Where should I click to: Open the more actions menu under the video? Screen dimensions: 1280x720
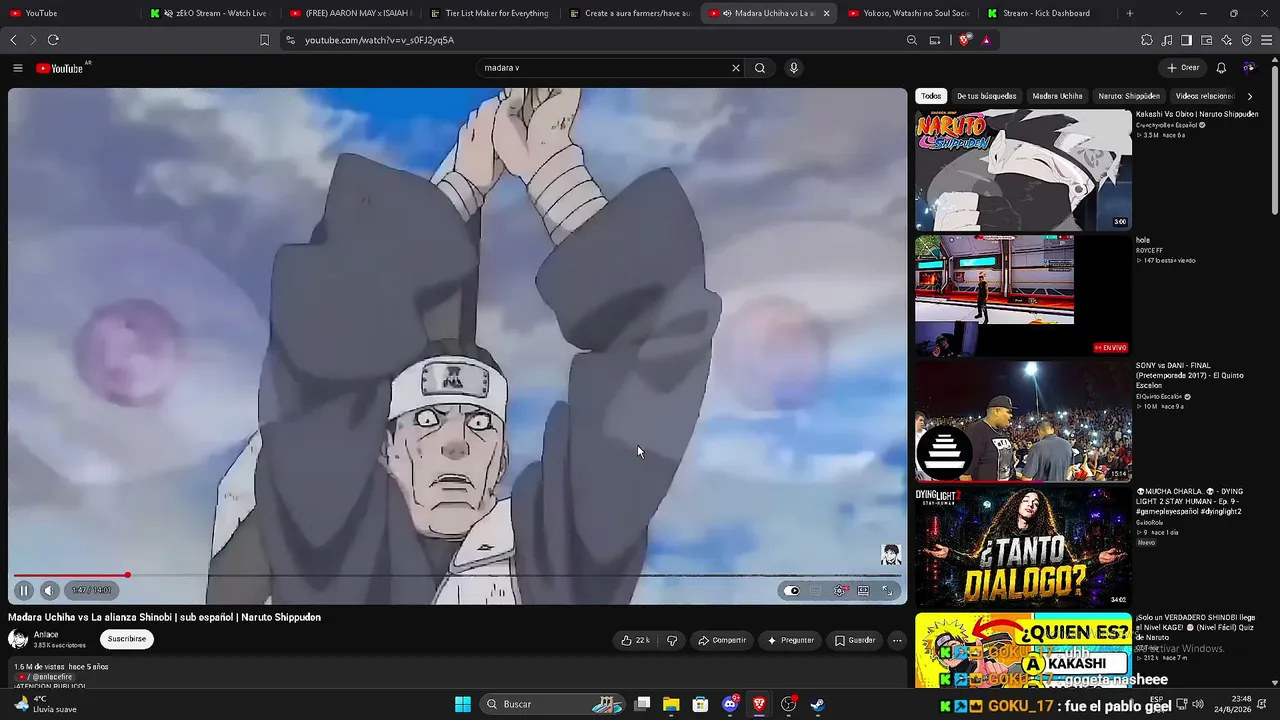coord(897,640)
